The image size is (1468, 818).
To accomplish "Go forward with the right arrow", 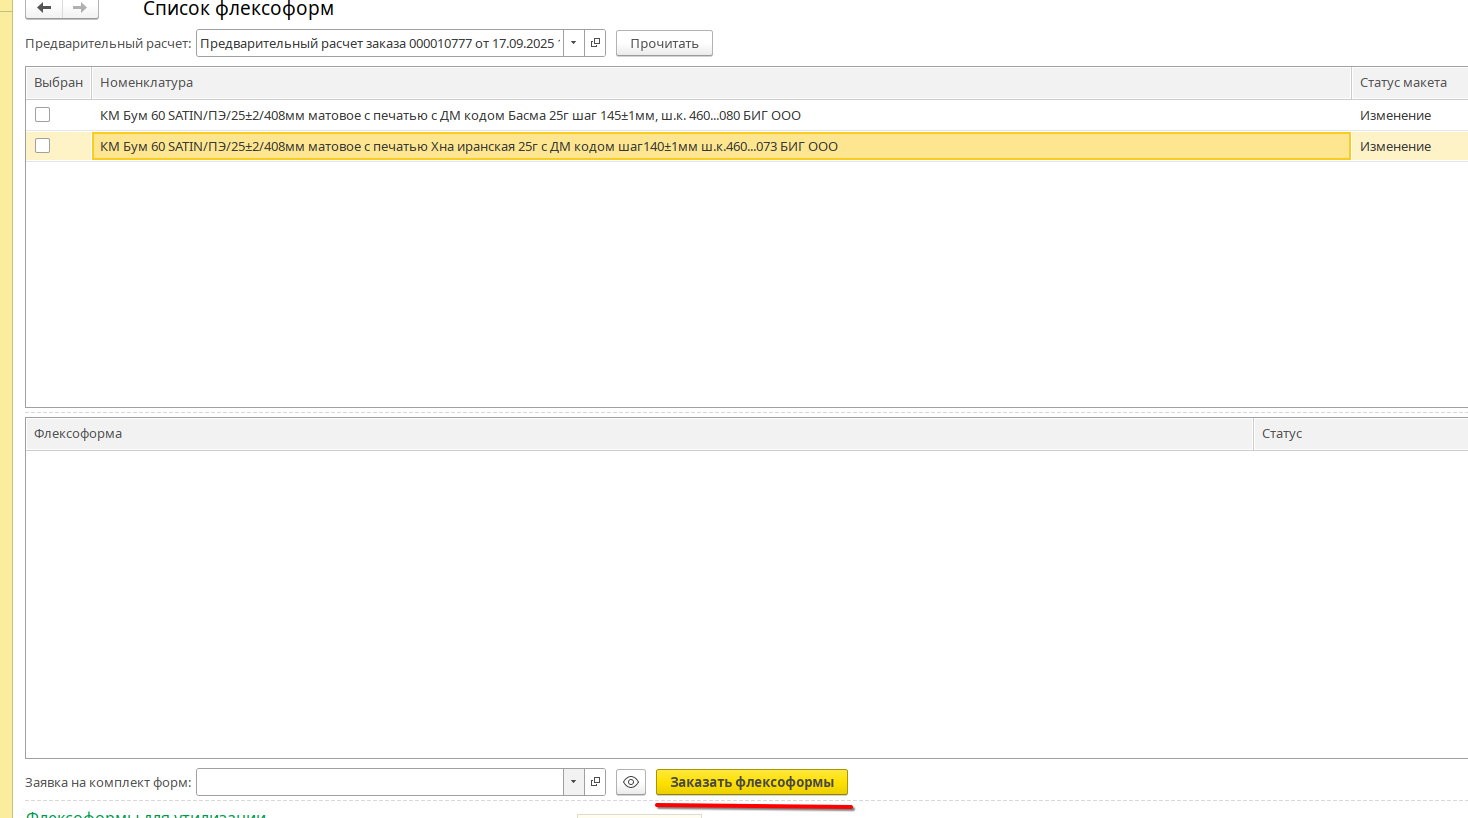I will pos(80,8).
